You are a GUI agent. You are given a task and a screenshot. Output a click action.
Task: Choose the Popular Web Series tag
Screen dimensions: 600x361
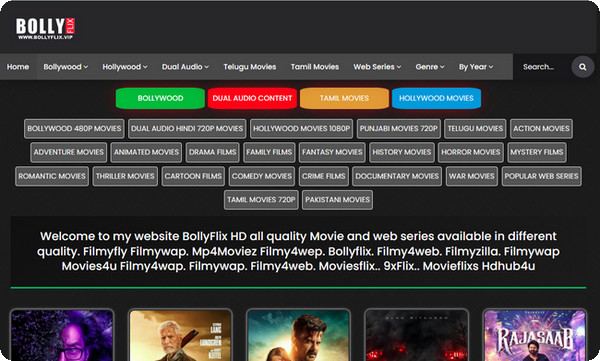pos(541,176)
